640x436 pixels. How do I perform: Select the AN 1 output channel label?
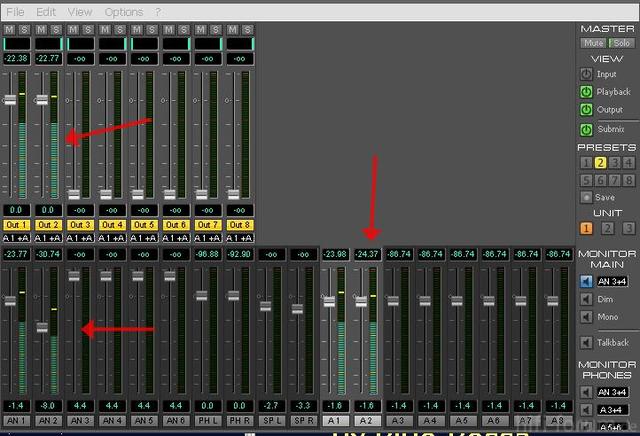click(x=16, y=420)
